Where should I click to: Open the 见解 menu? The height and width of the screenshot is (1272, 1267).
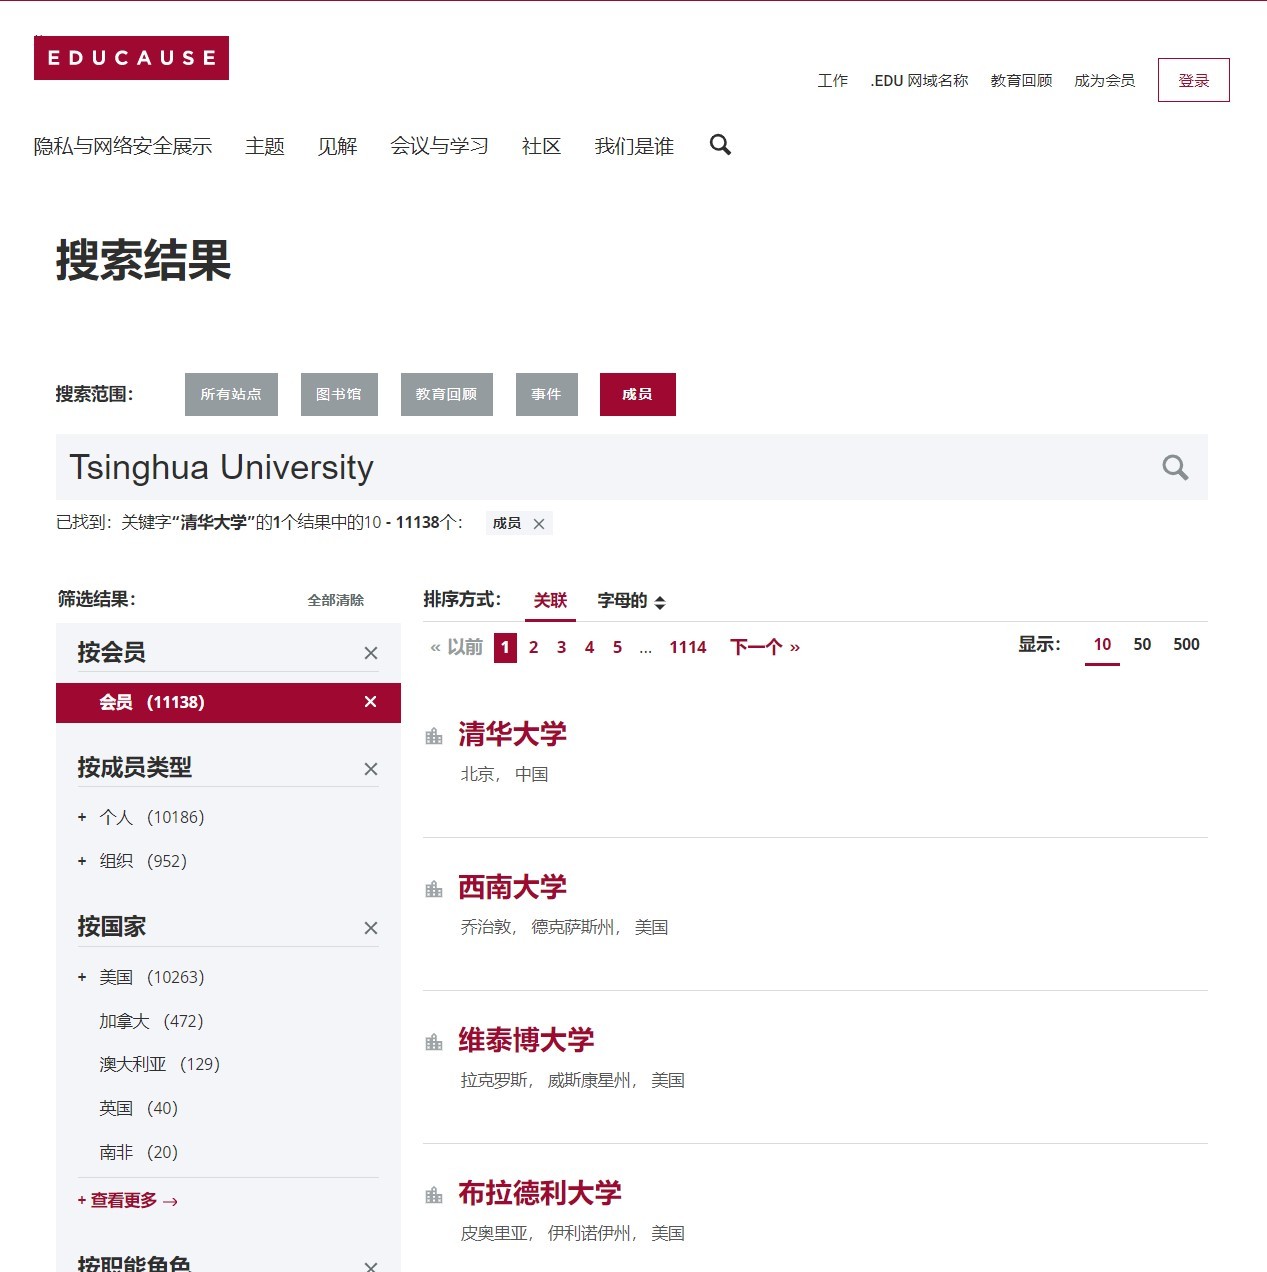[338, 146]
